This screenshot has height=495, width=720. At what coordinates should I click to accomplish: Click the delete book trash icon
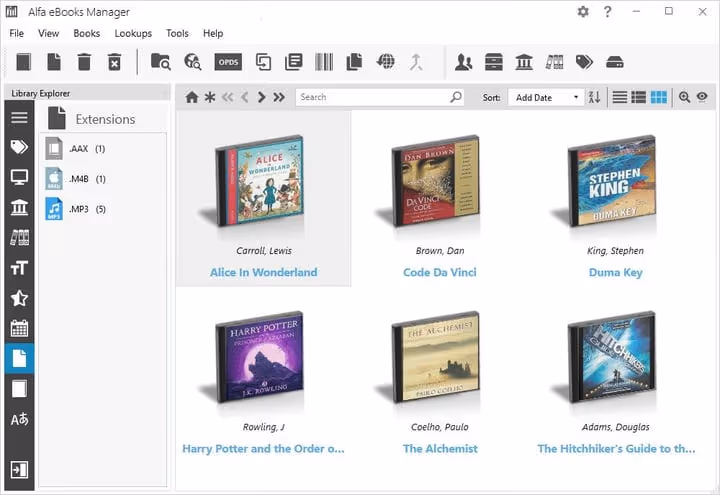(x=84, y=62)
